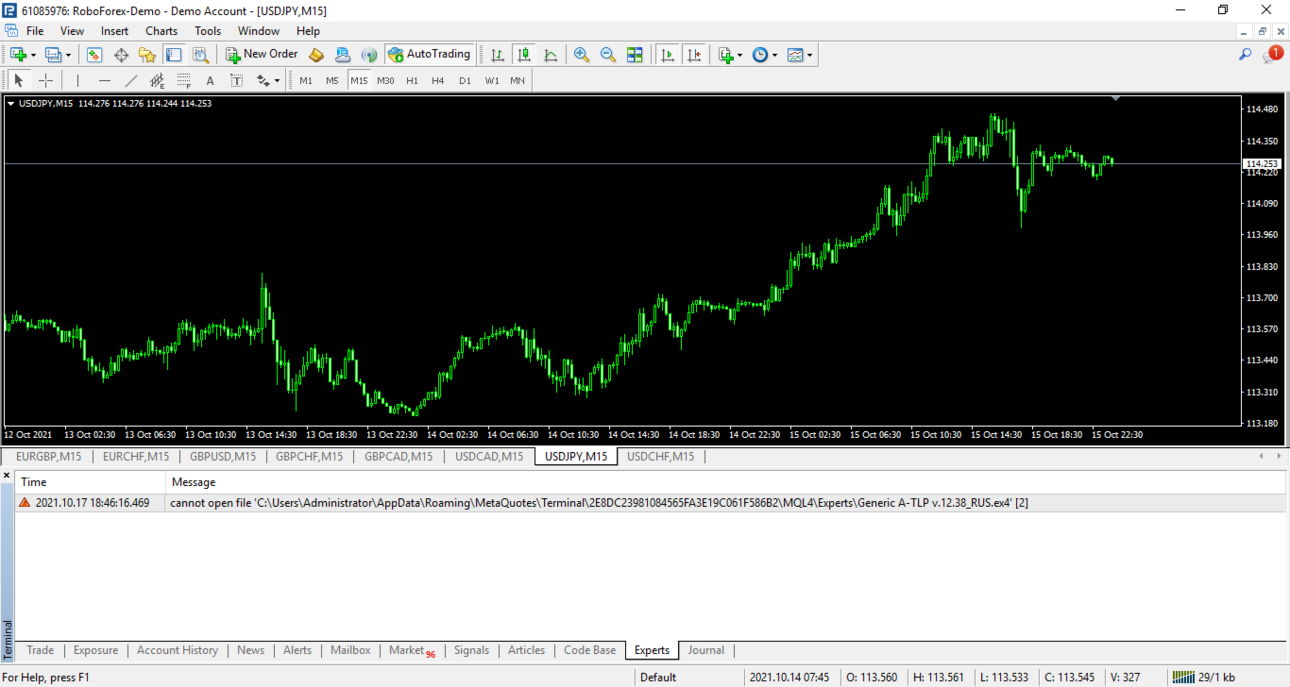Viewport: 1290px width, 687px height.
Task: Open the MetaEditor book icon
Action: click(316, 55)
